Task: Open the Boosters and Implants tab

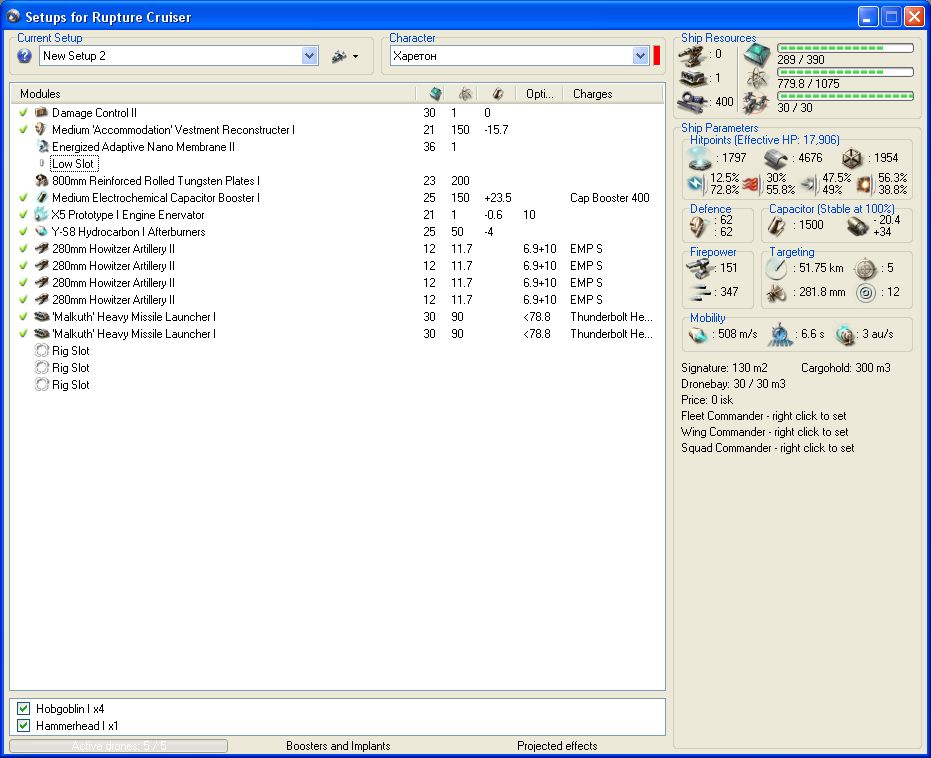Action: click(338, 746)
